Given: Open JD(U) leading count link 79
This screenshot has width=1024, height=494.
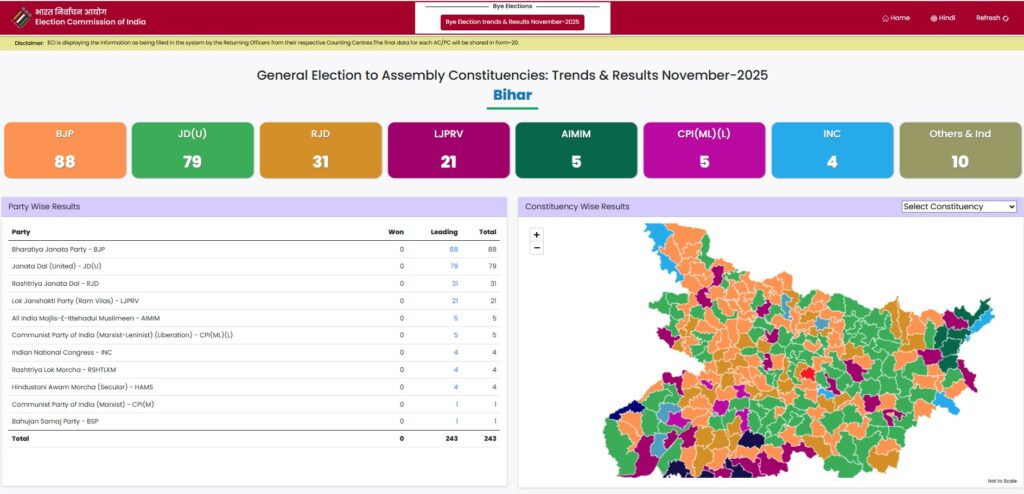Looking at the screenshot, I should pyautogui.click(x=453, y=266).
